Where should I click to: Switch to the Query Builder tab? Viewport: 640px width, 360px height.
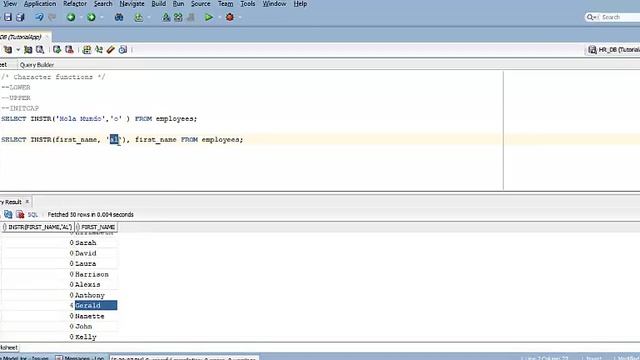coord(37,64)
